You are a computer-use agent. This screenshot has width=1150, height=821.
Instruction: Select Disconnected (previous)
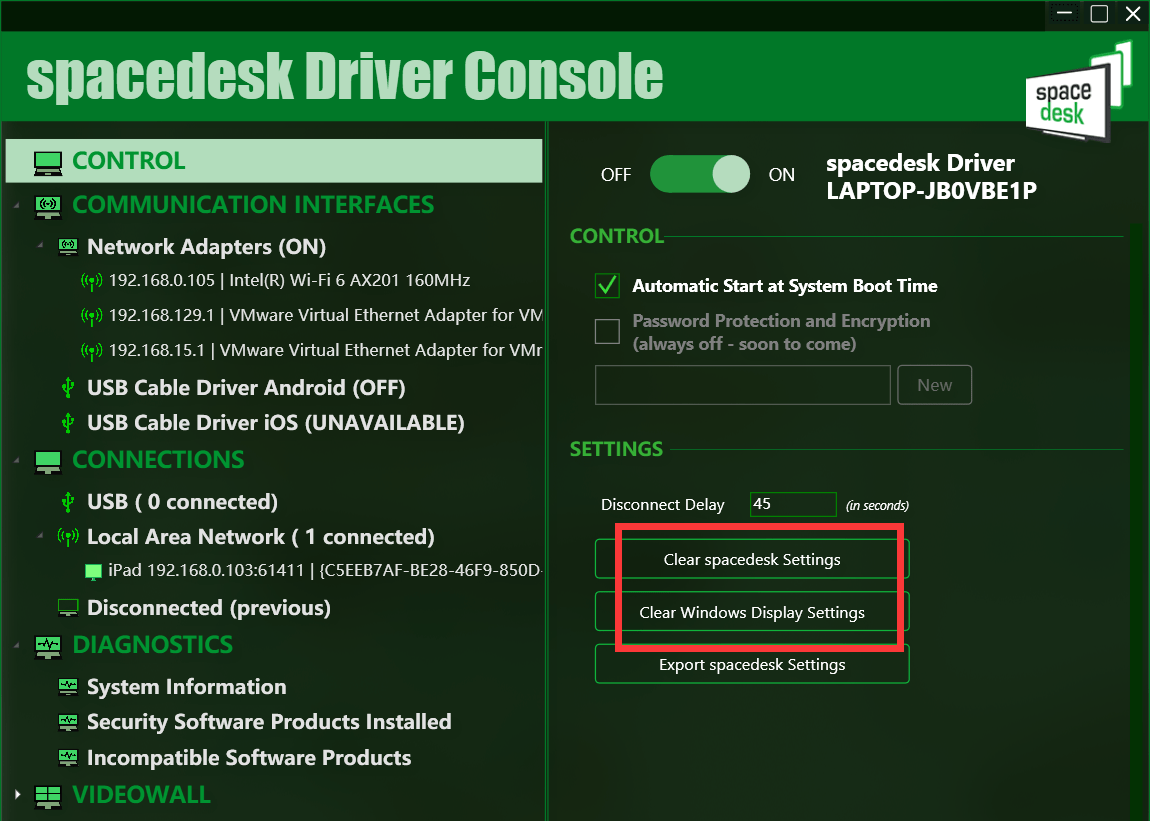(208, 607)
